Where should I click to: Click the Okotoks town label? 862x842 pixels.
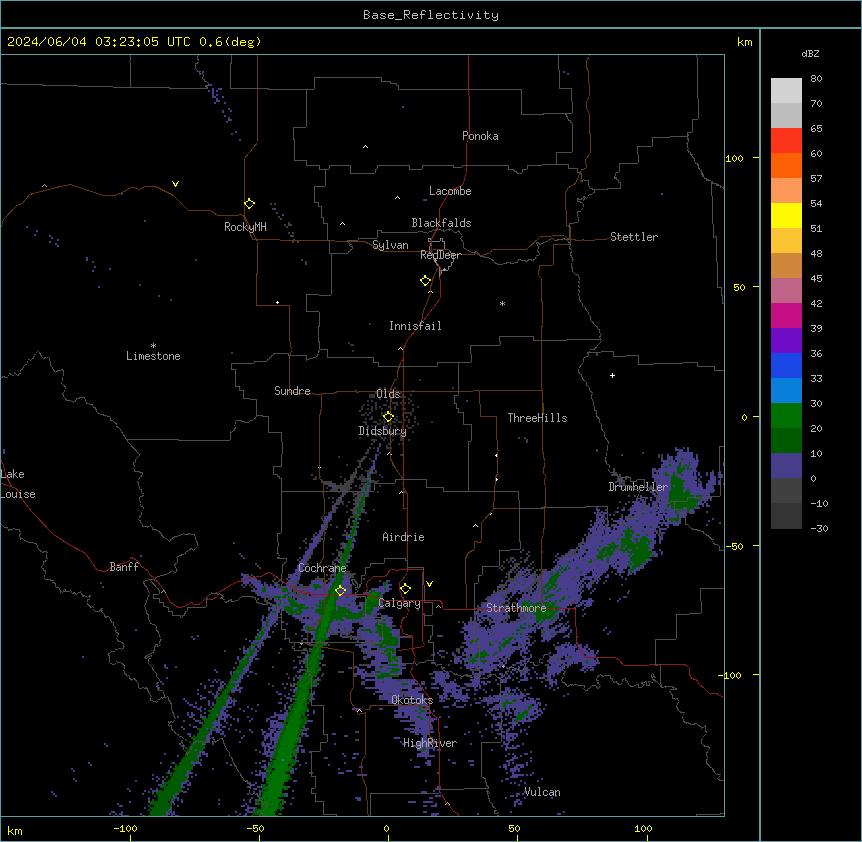[412, 700]
